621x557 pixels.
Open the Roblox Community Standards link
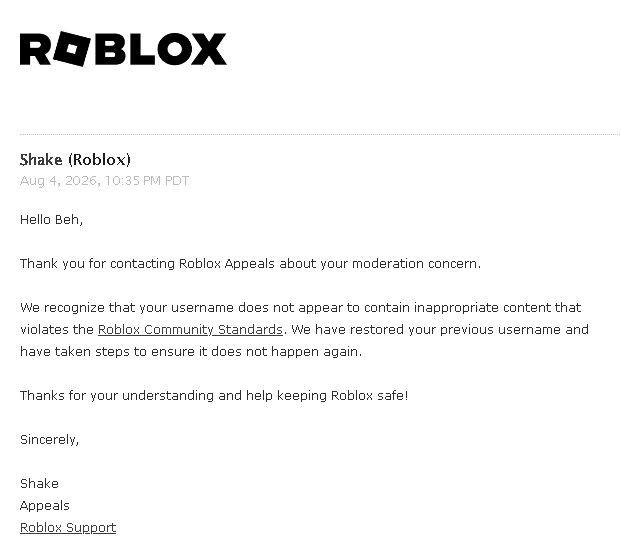[x=190, y=330]
